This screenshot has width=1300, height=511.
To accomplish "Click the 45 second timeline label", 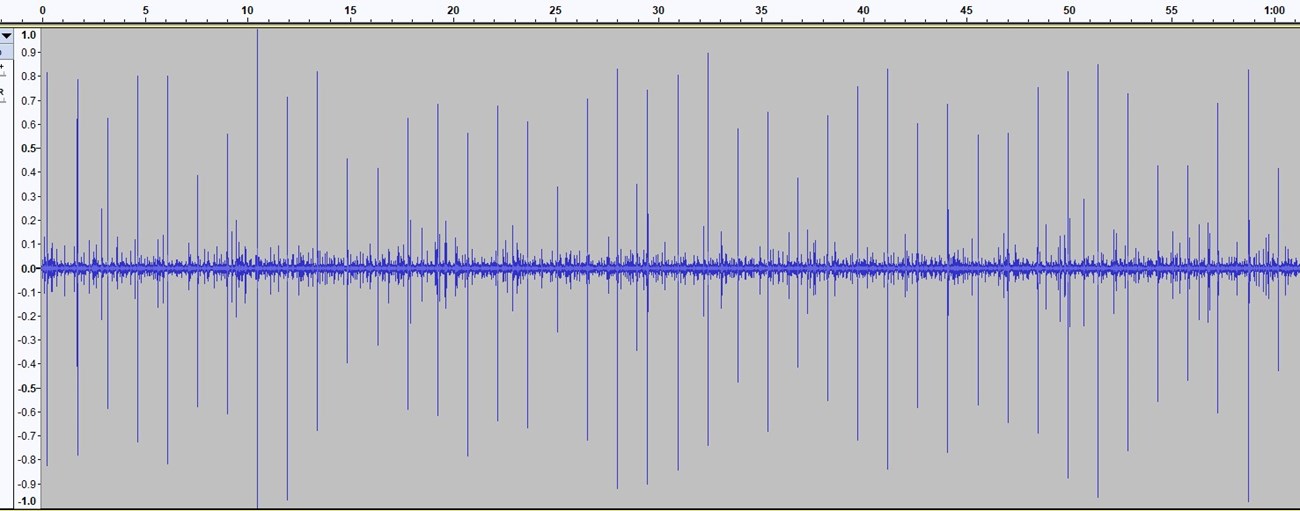I will (x=966, y=10).
